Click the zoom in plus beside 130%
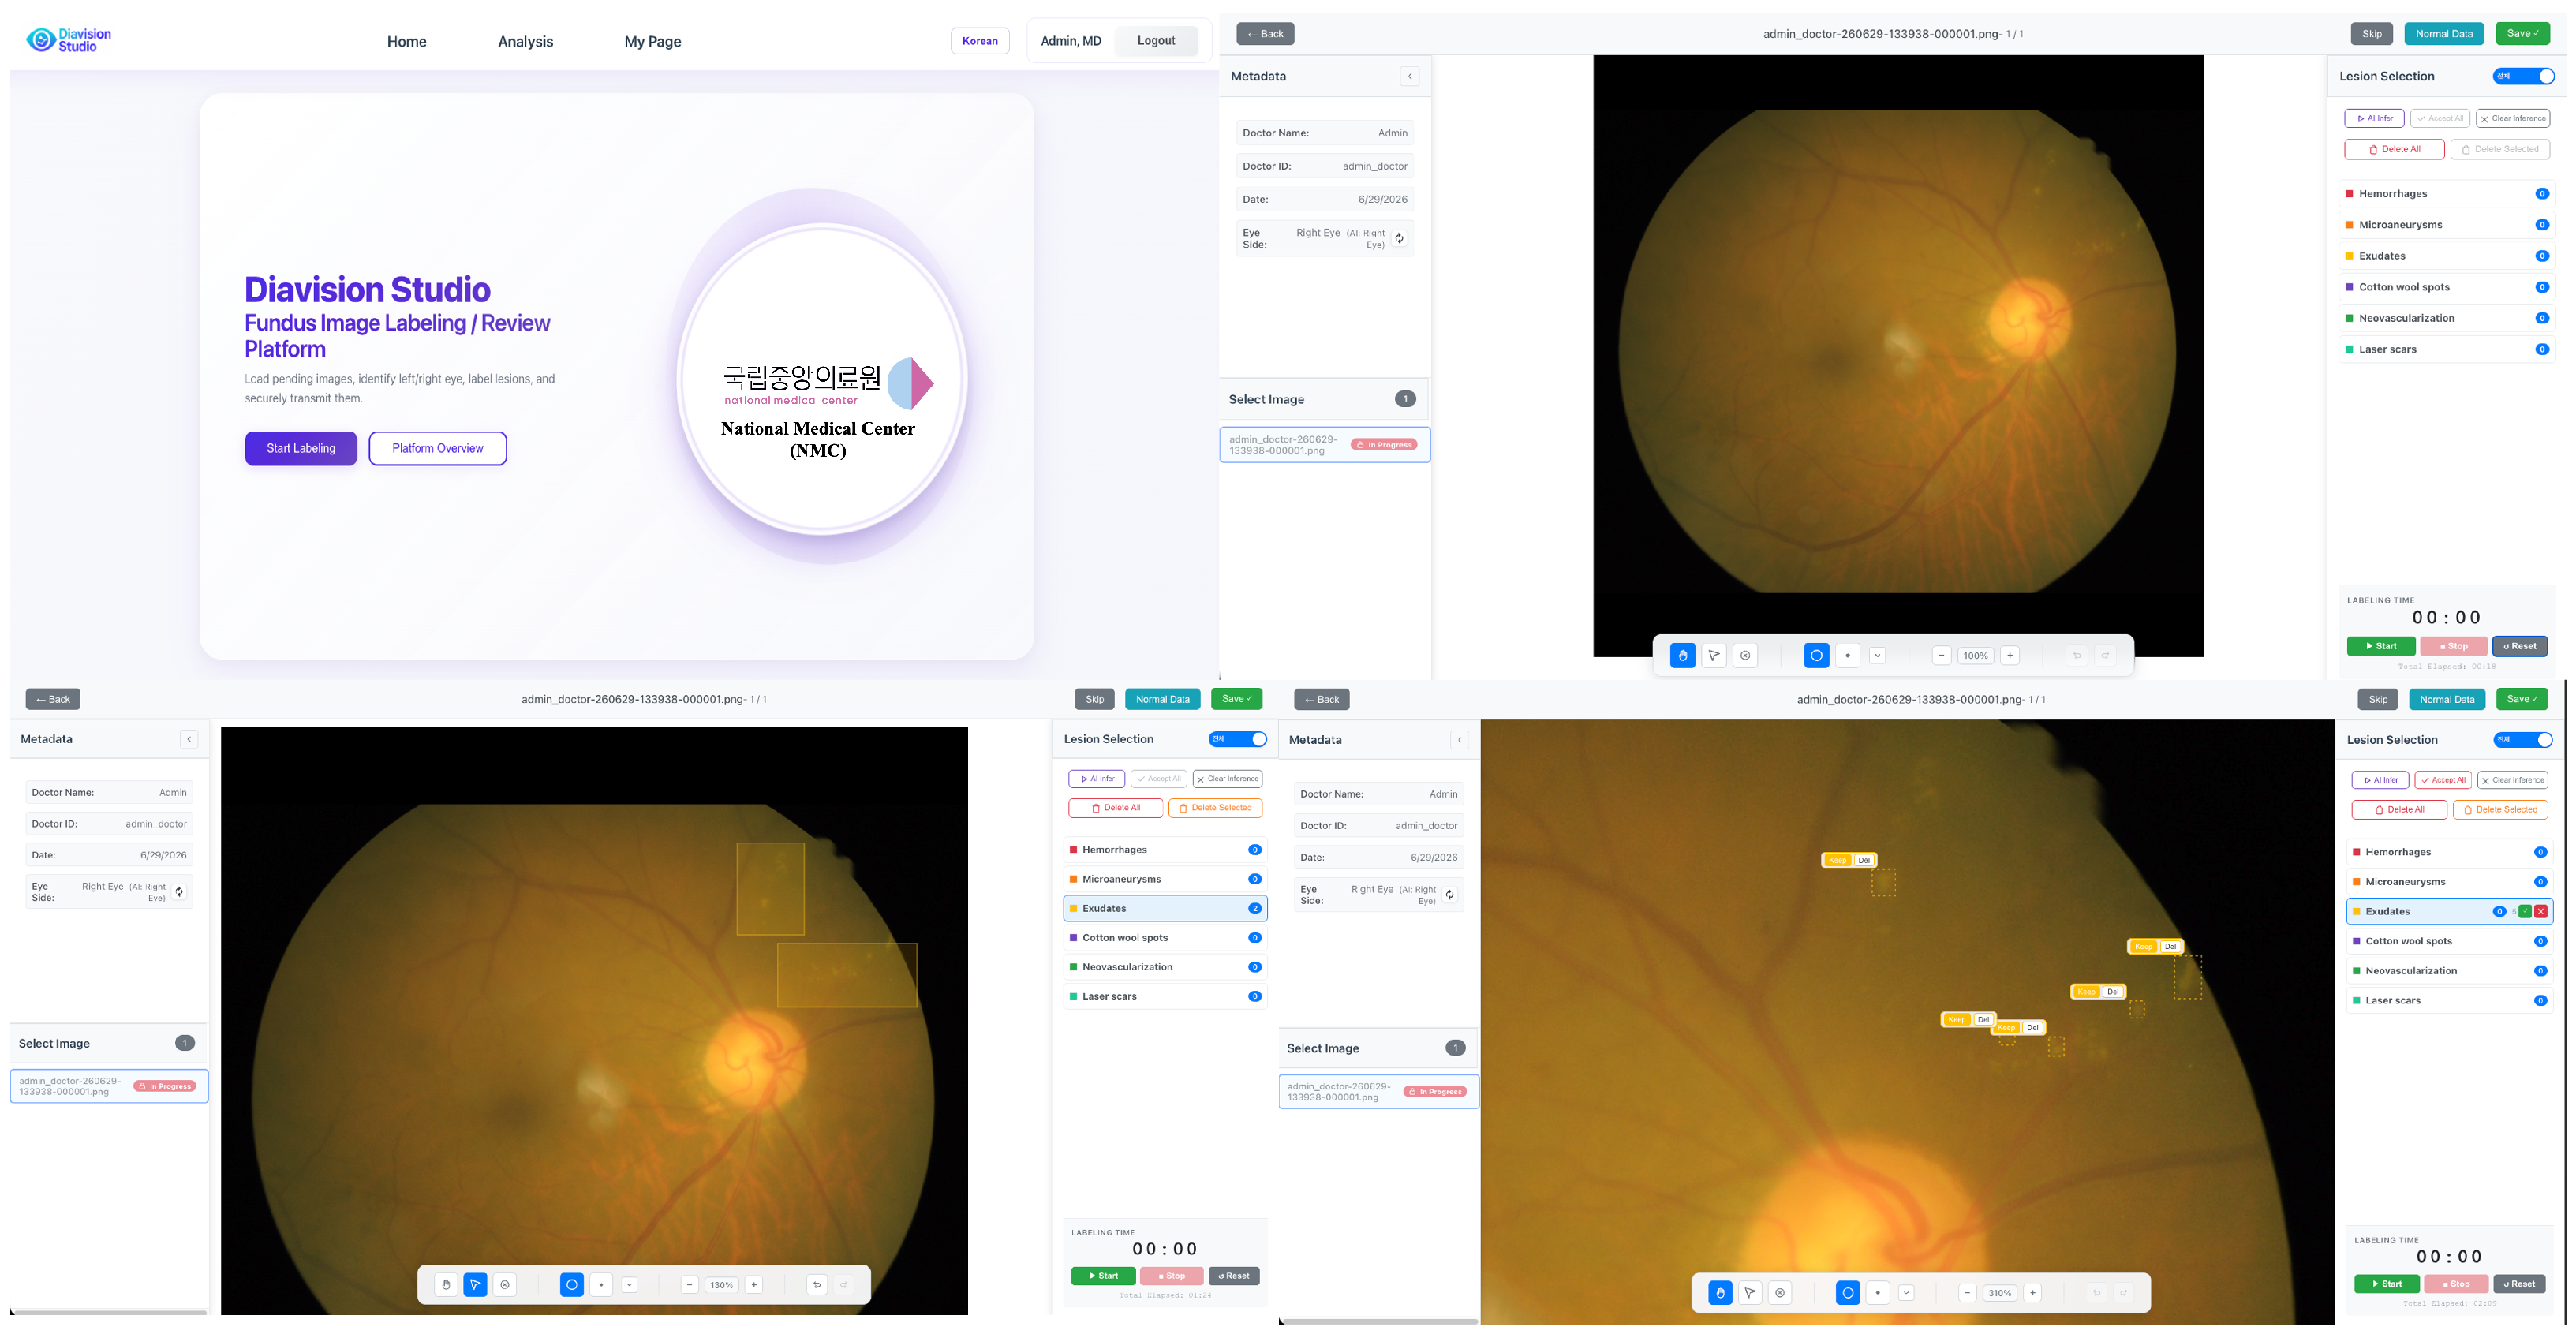This screenshot has height=1334, width=2576. click(754, 1285)
